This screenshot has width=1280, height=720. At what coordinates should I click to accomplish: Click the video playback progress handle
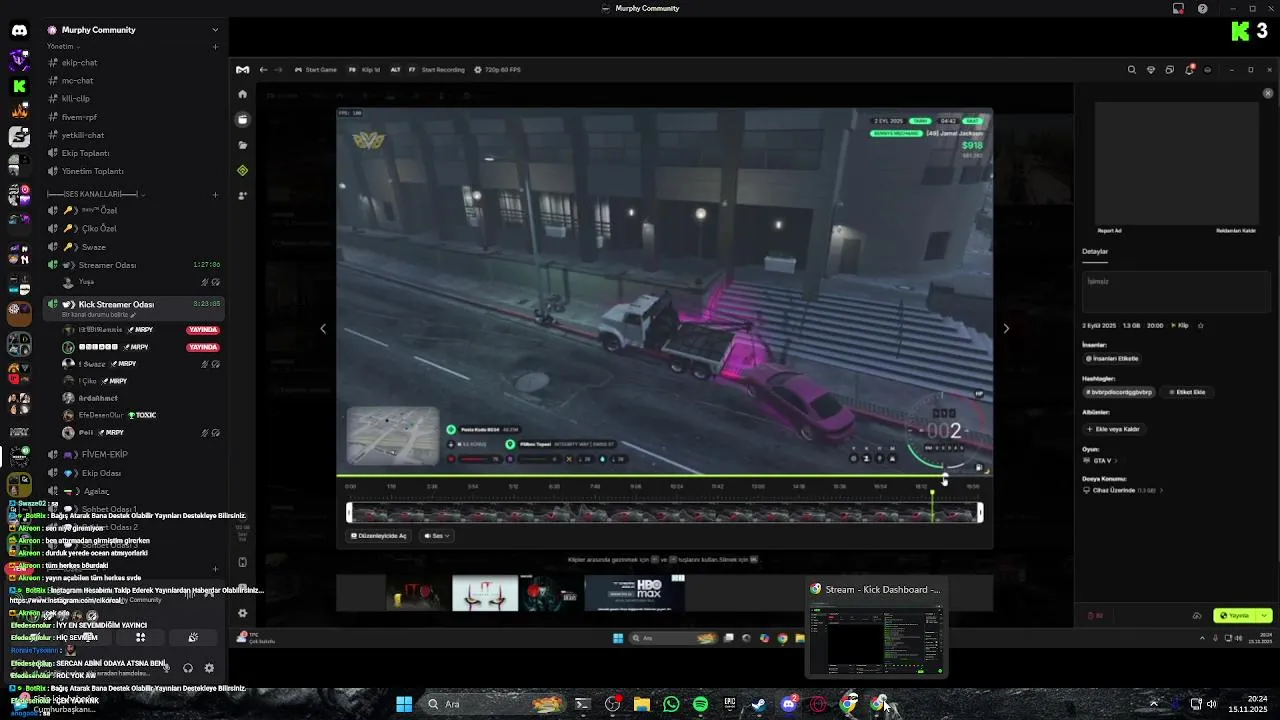click(x=944, y=476)
